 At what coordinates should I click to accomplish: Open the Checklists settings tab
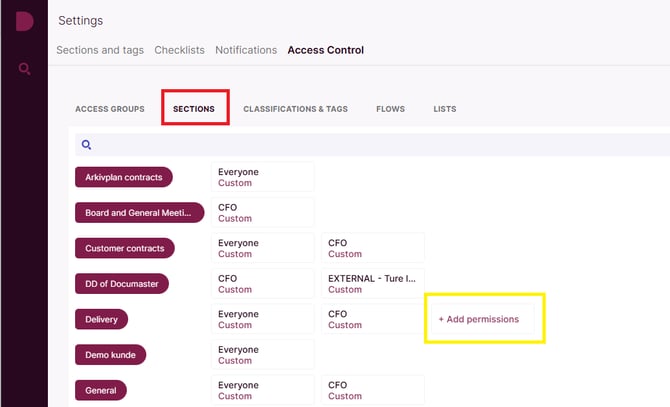pos(179,50)
